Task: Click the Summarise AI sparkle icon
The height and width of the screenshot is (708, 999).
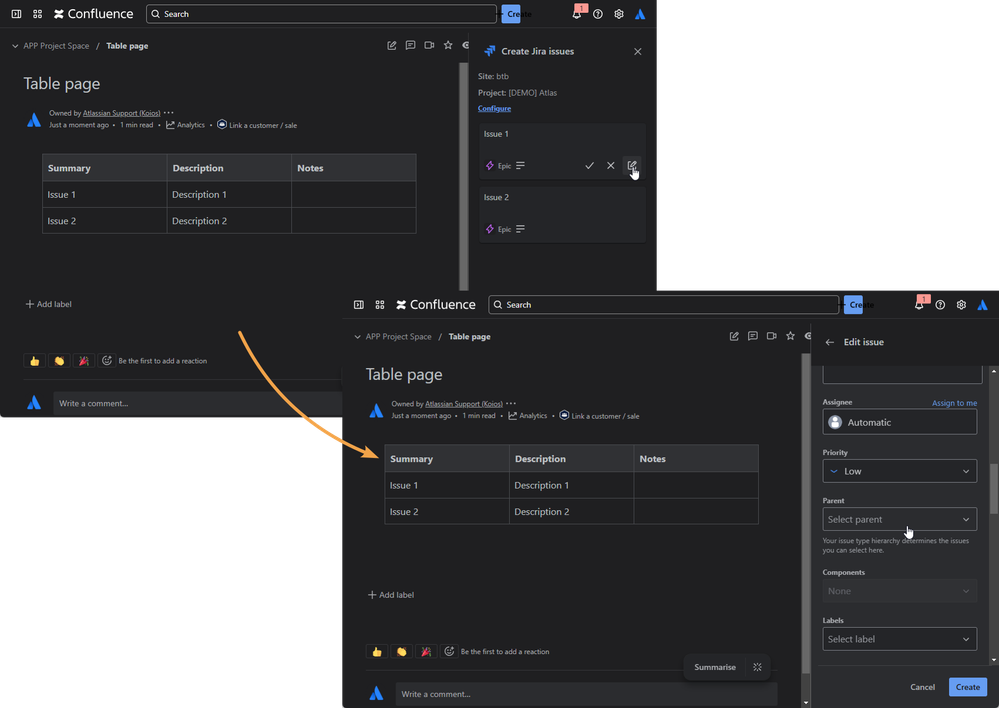Action: point(757,667)
